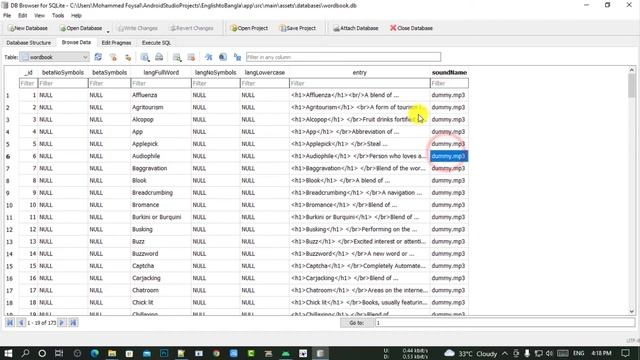Open the File menu

[x=7, y=16]
